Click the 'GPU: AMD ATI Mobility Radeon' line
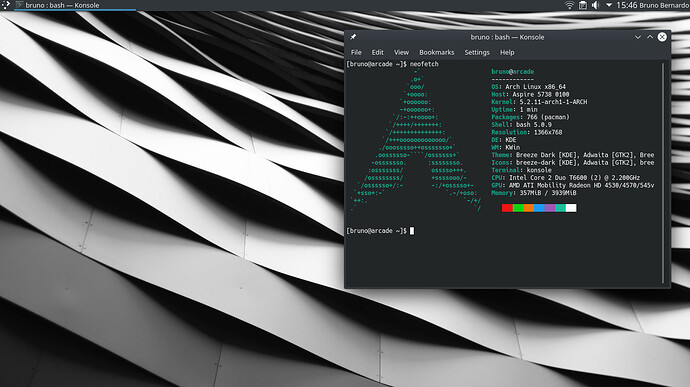 [573, 185]
